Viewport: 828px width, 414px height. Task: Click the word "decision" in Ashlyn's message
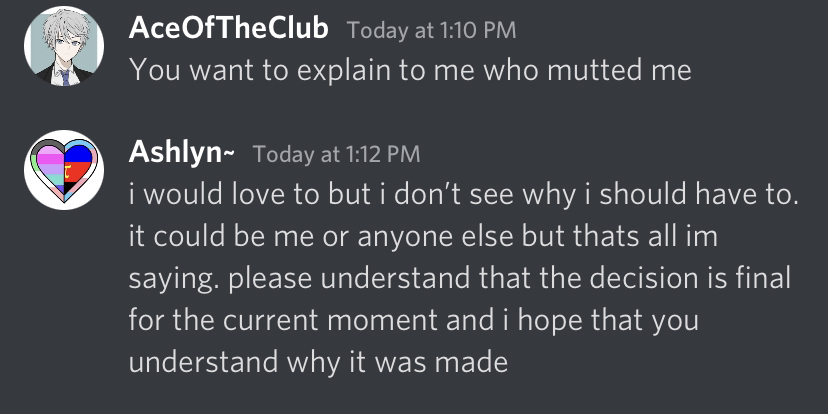pyautogui.click(x=636, y=278)
